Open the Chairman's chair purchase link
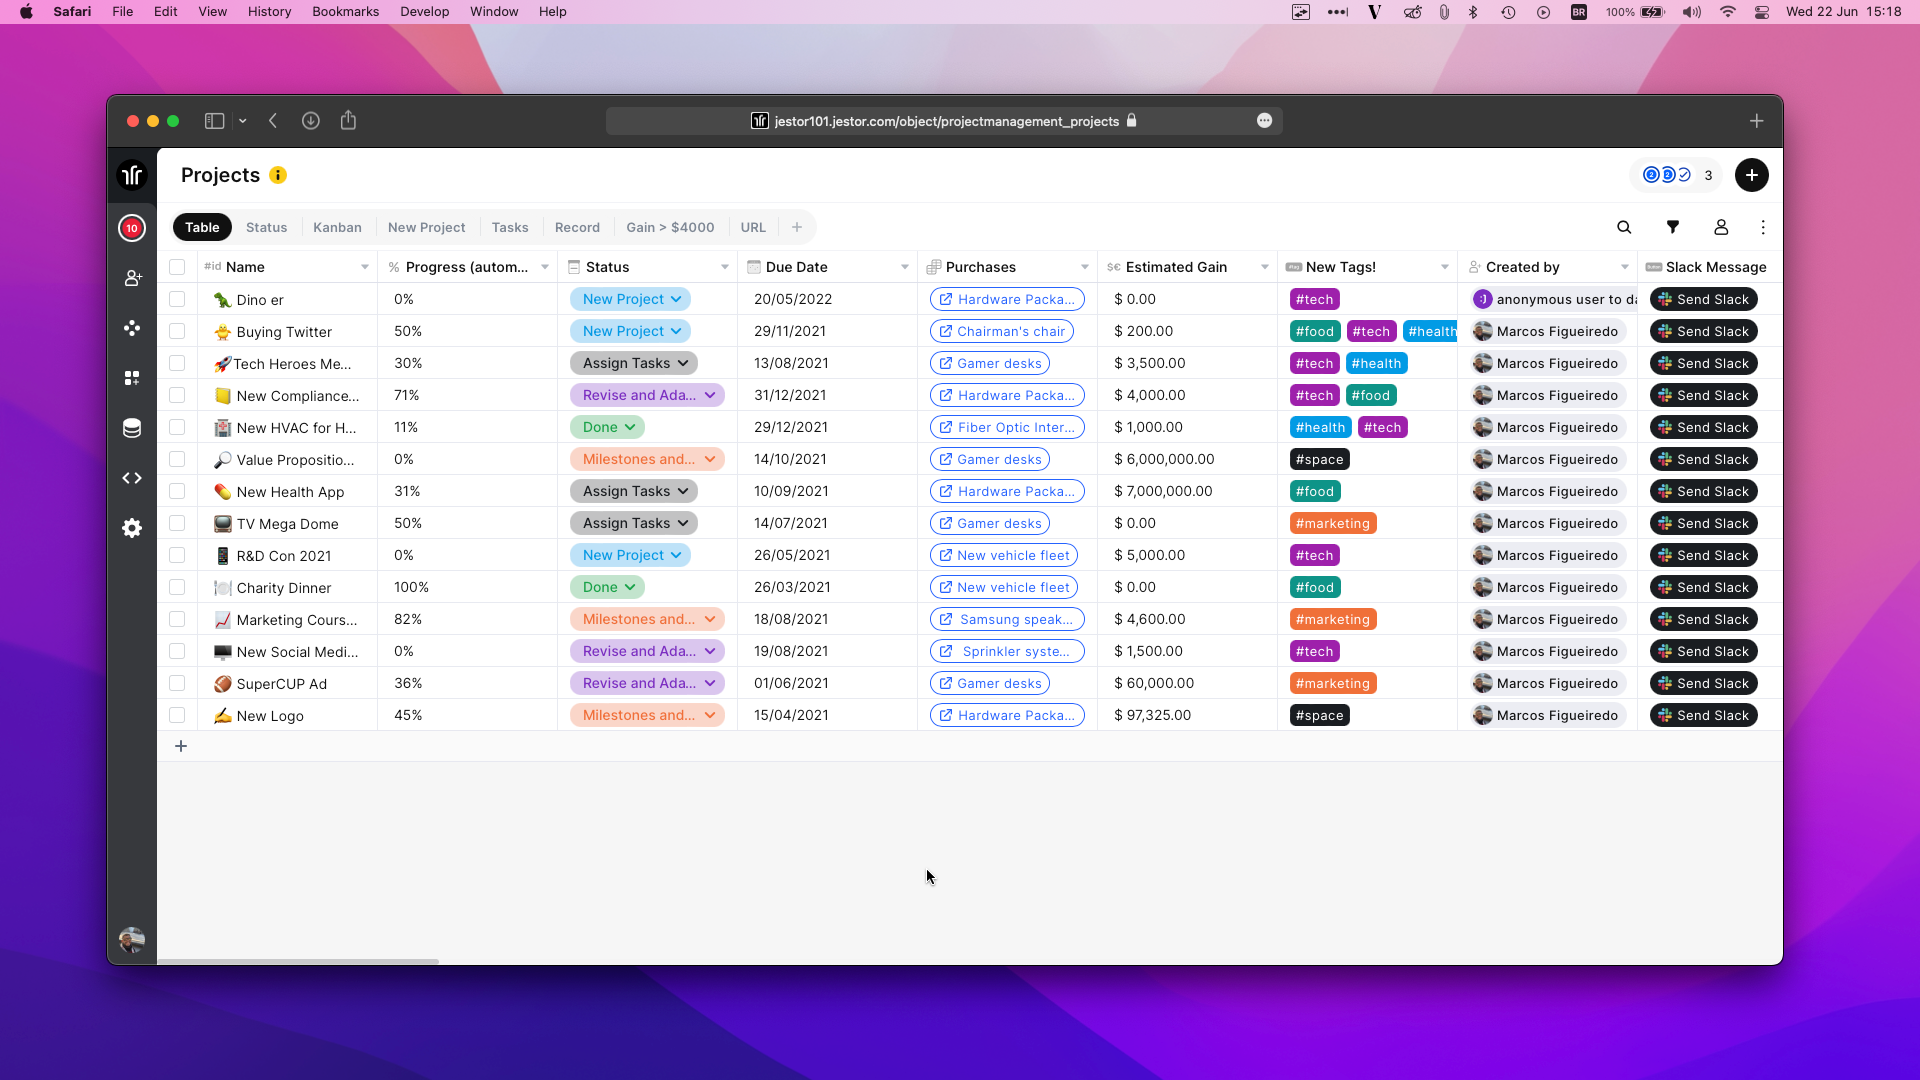The image size is (1920, 1080). pos(1002,331)
